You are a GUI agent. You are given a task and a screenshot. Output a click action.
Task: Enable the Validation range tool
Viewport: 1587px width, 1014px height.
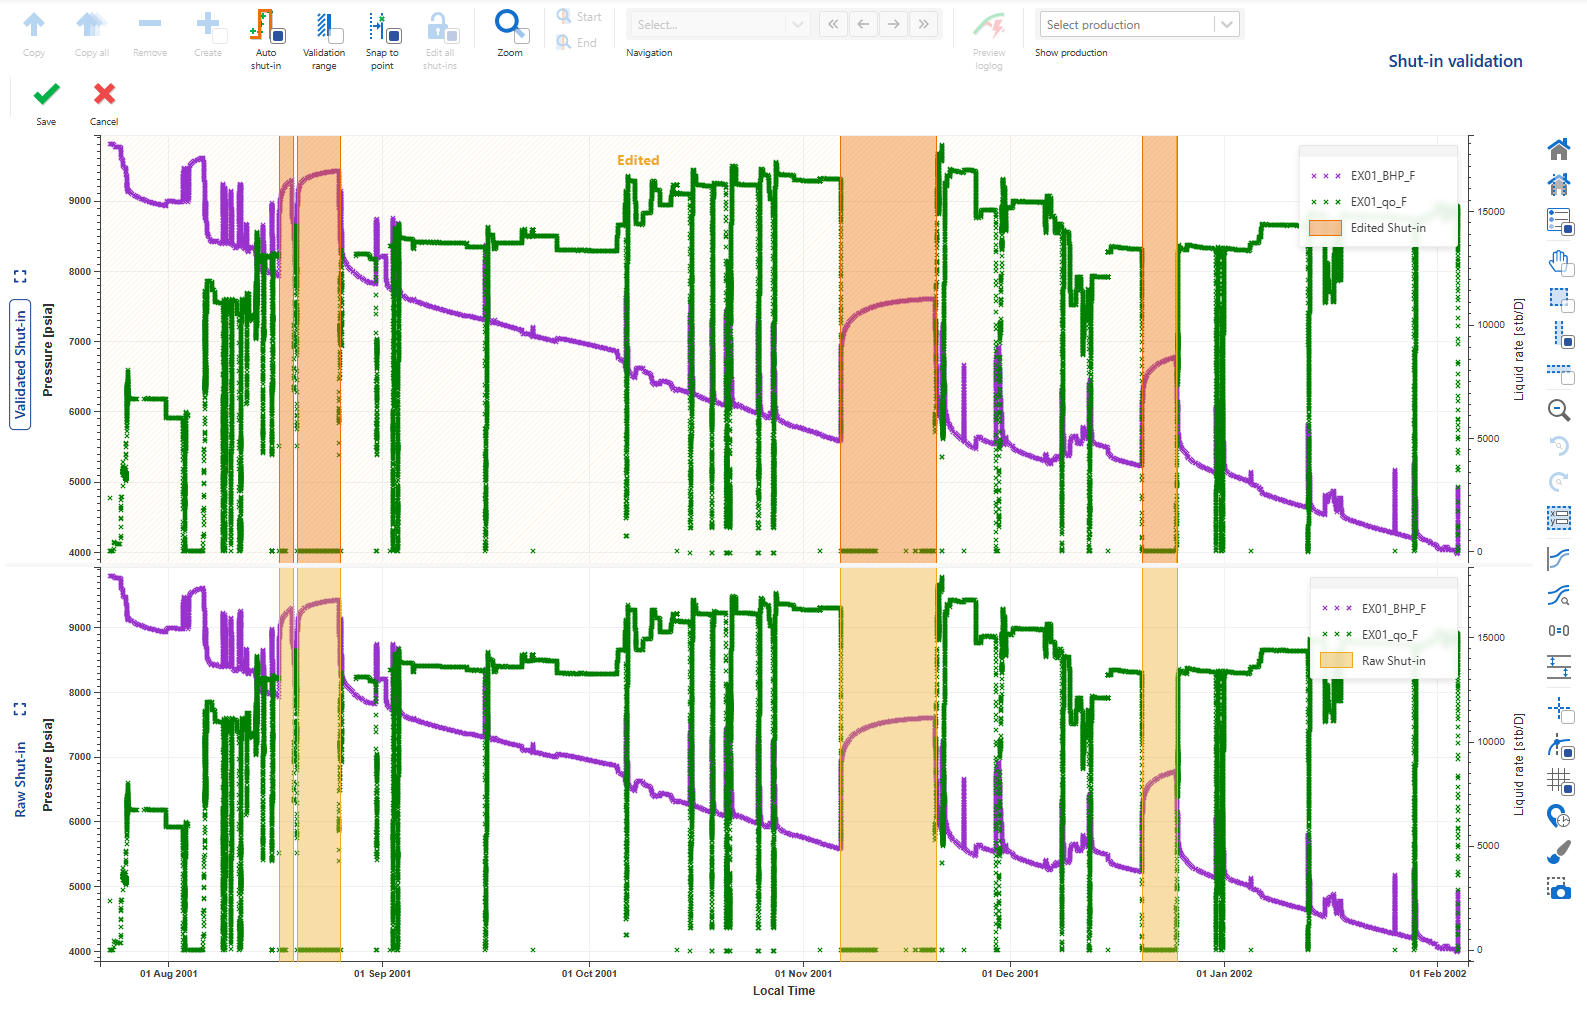point(324,28)
